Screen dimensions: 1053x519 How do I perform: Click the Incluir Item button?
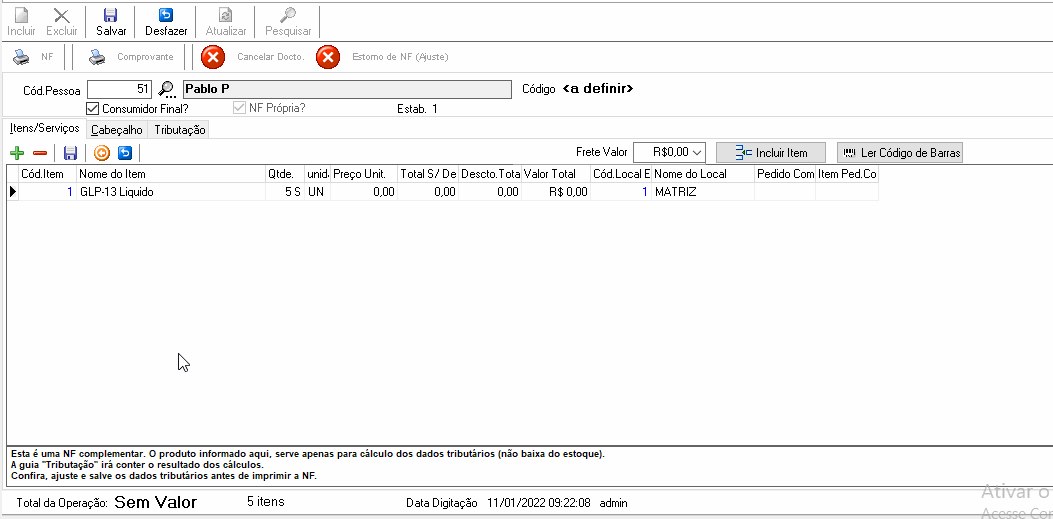point(771,153)
